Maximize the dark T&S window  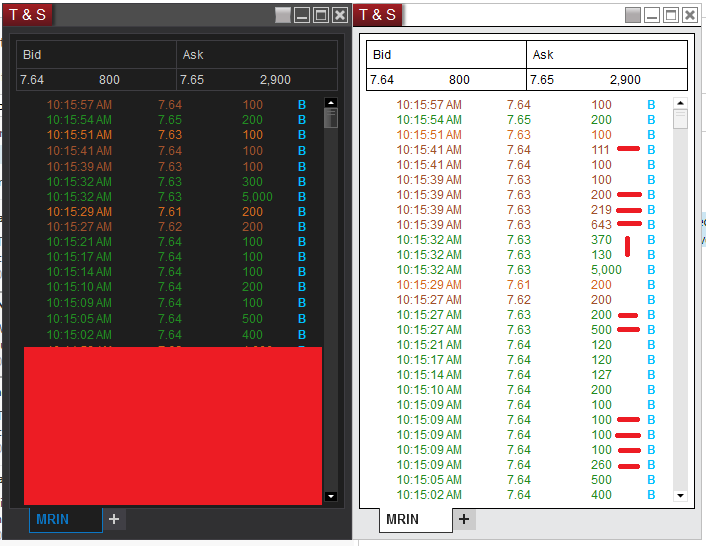[x=321, y=15]
